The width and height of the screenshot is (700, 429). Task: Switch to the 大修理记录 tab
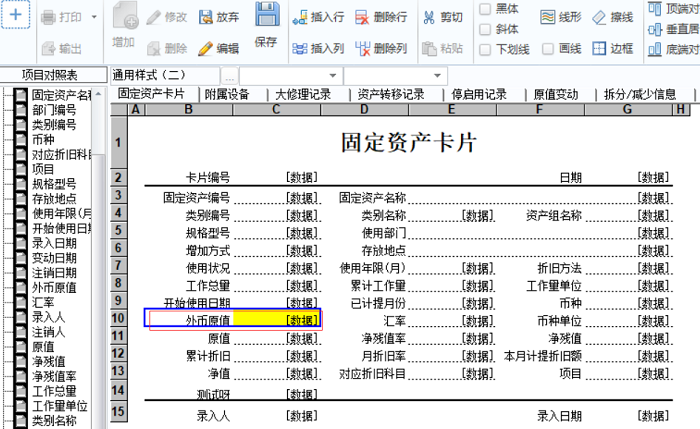(303, 94)
